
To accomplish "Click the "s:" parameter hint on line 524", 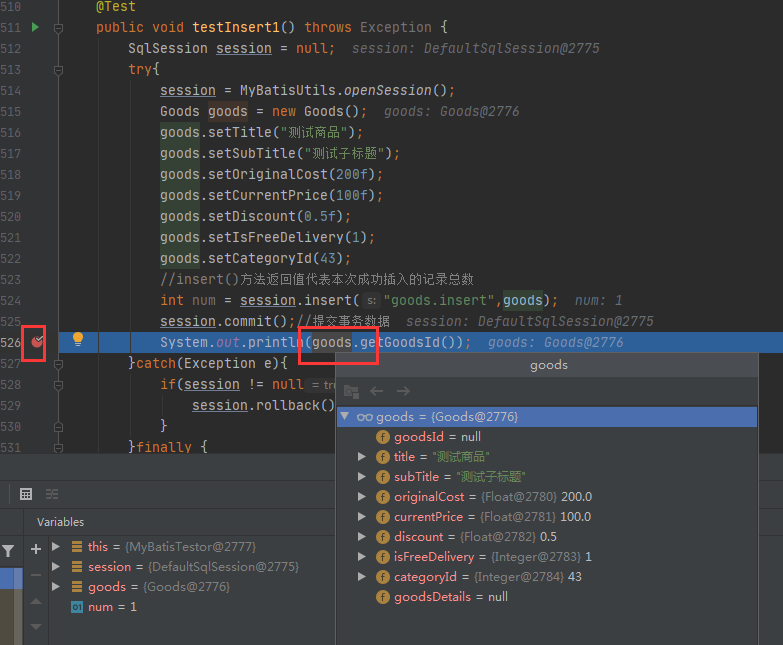I will [371, 301].
